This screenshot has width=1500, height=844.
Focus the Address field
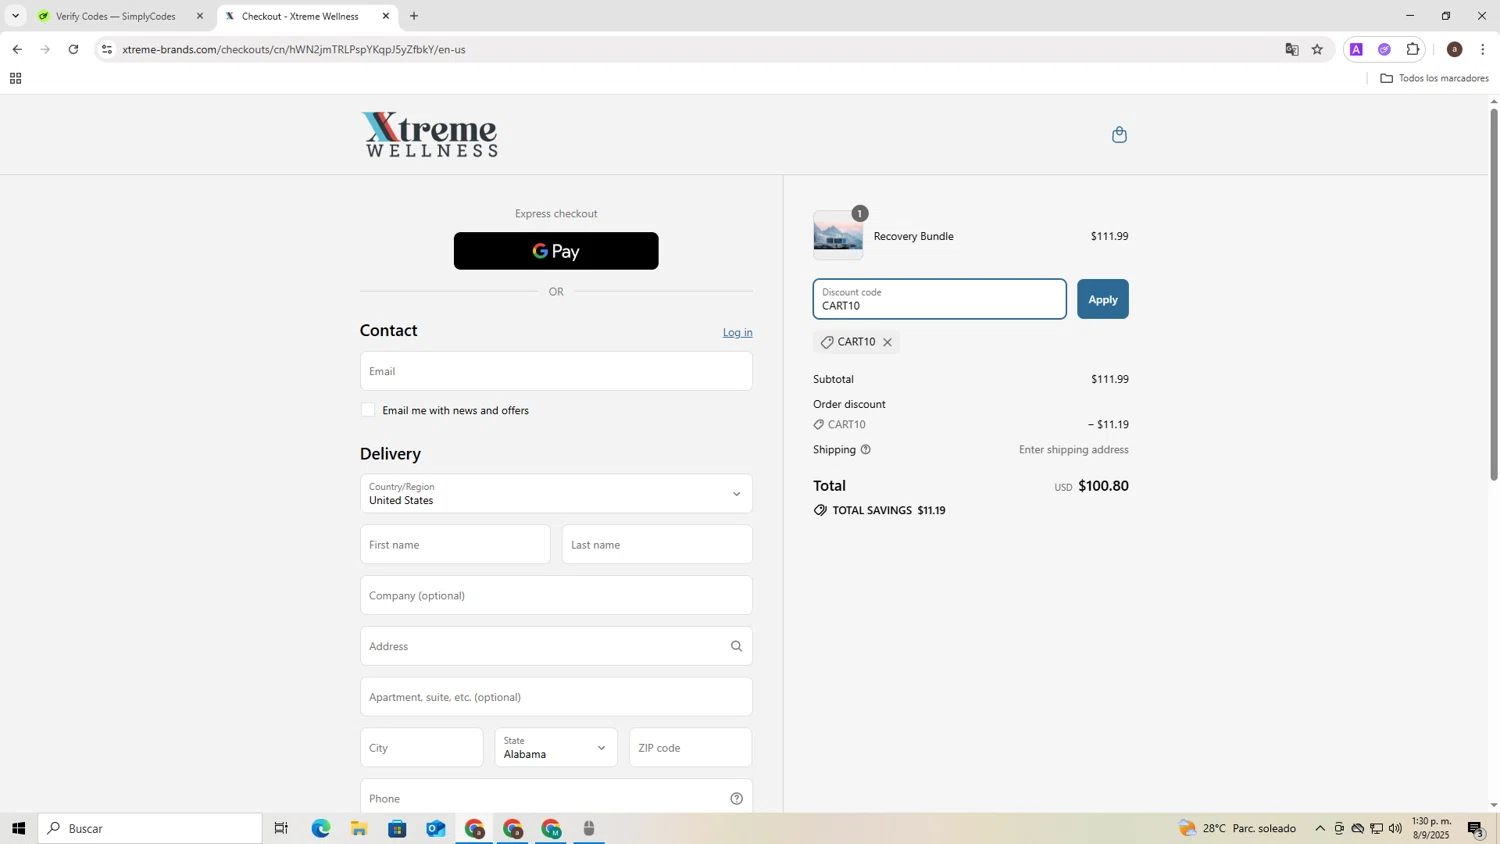[556, 646]
